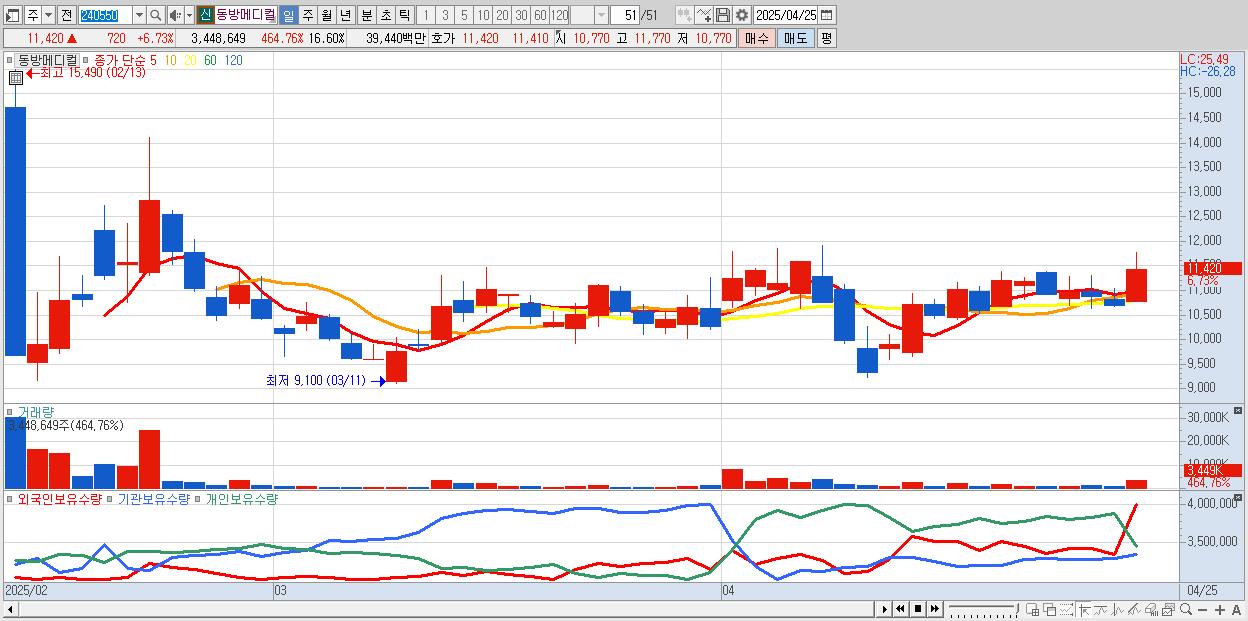Zoom in with the plus icon
The height and width of the screenshot is (621, 1248).
[x=1220, y=610]
